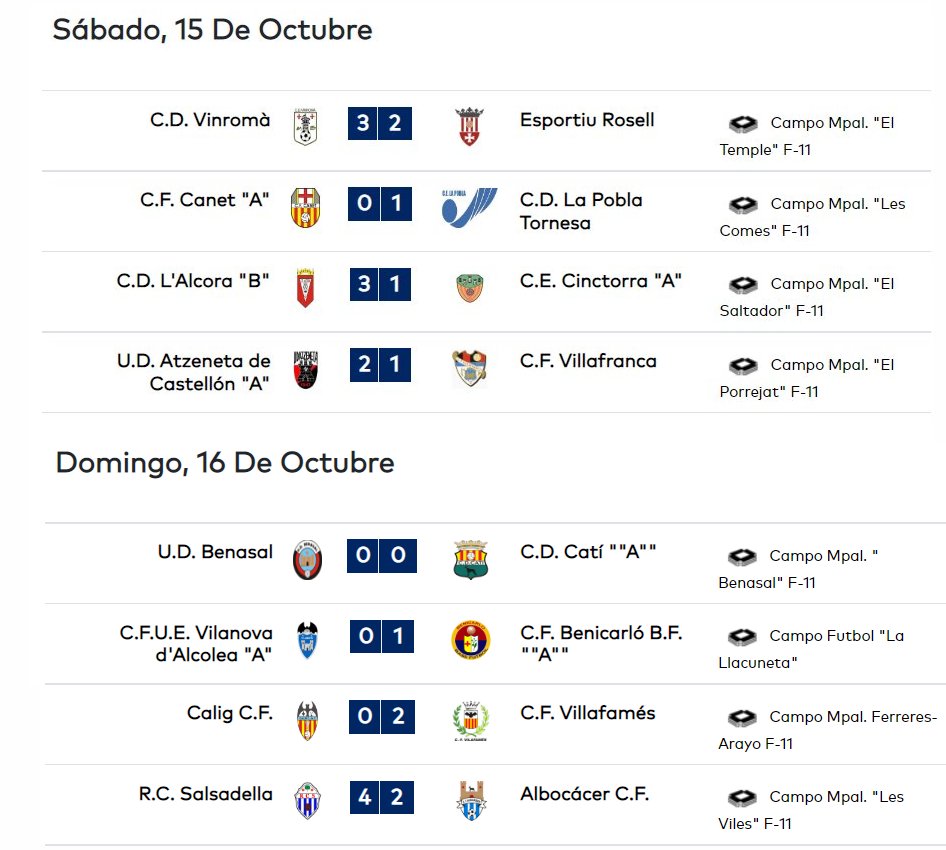Click the stadium icon beside Campo Mpal. "El Temple"
Viewport: 946px width, 850px height.
click(743, 124)
